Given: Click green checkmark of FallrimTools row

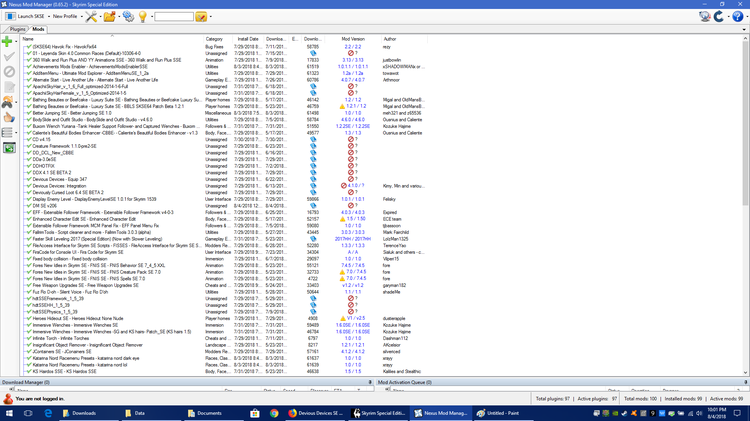Looking at the screenshot, I should click(x=29, y=232).
